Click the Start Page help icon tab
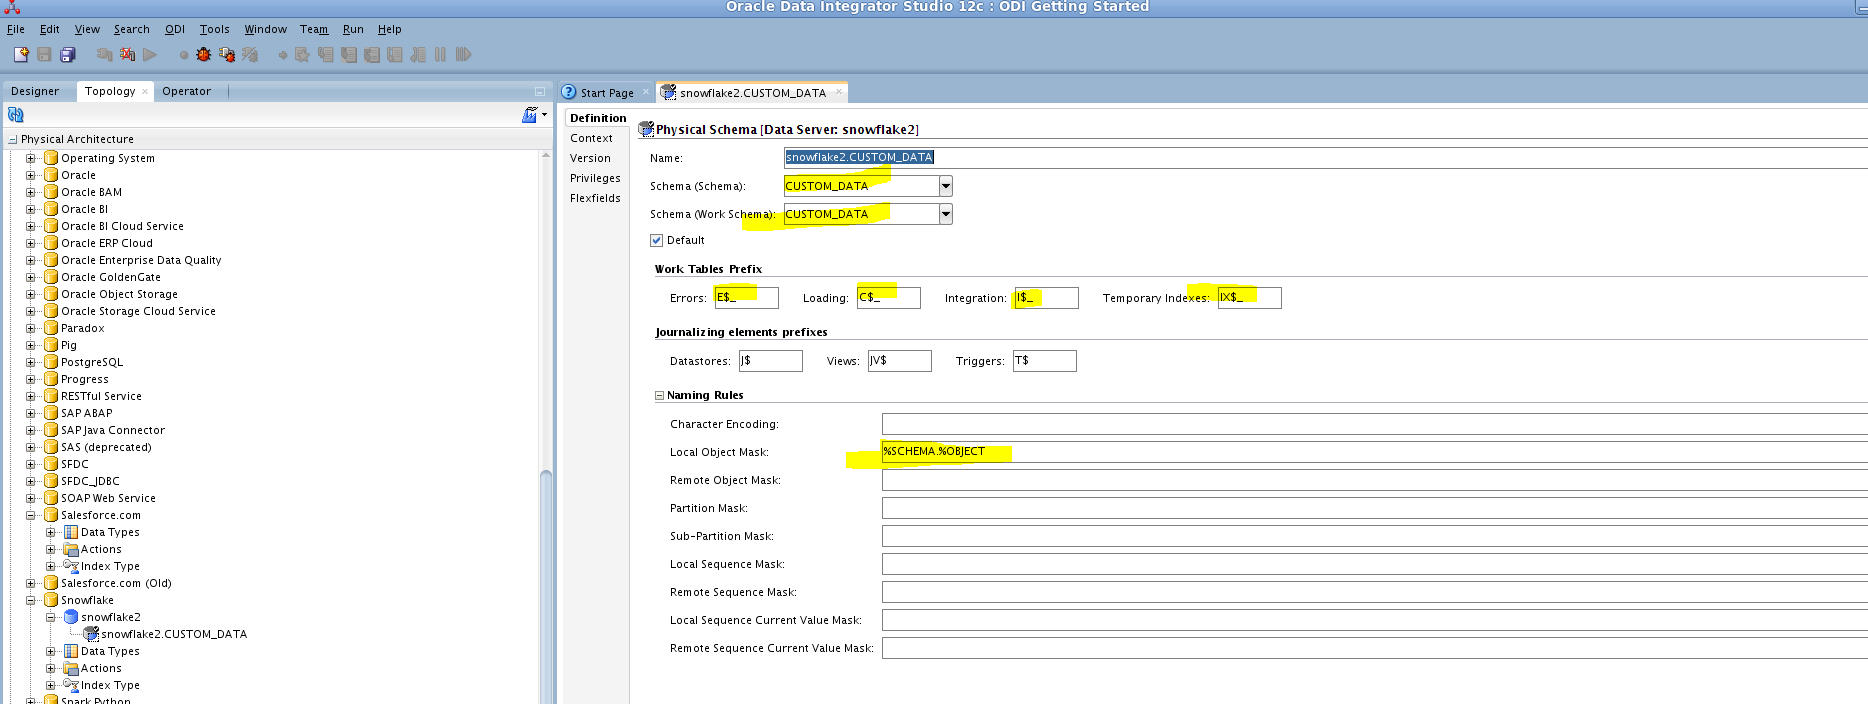 [569, 92]
